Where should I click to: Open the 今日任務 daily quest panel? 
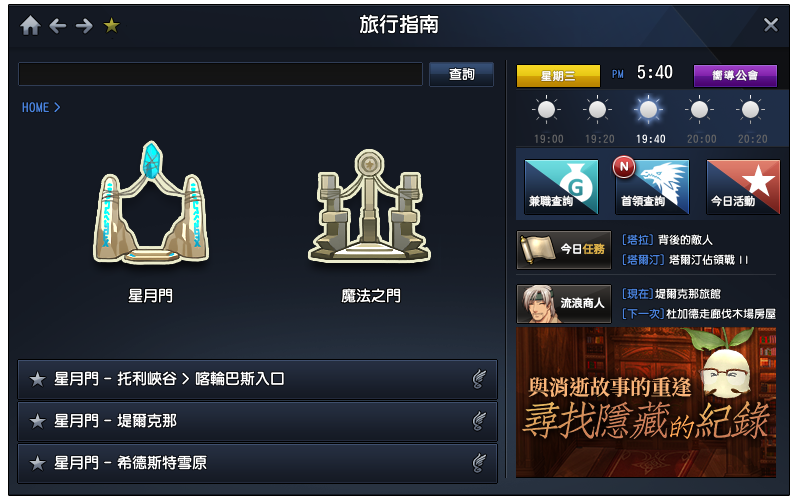[564, 250]
